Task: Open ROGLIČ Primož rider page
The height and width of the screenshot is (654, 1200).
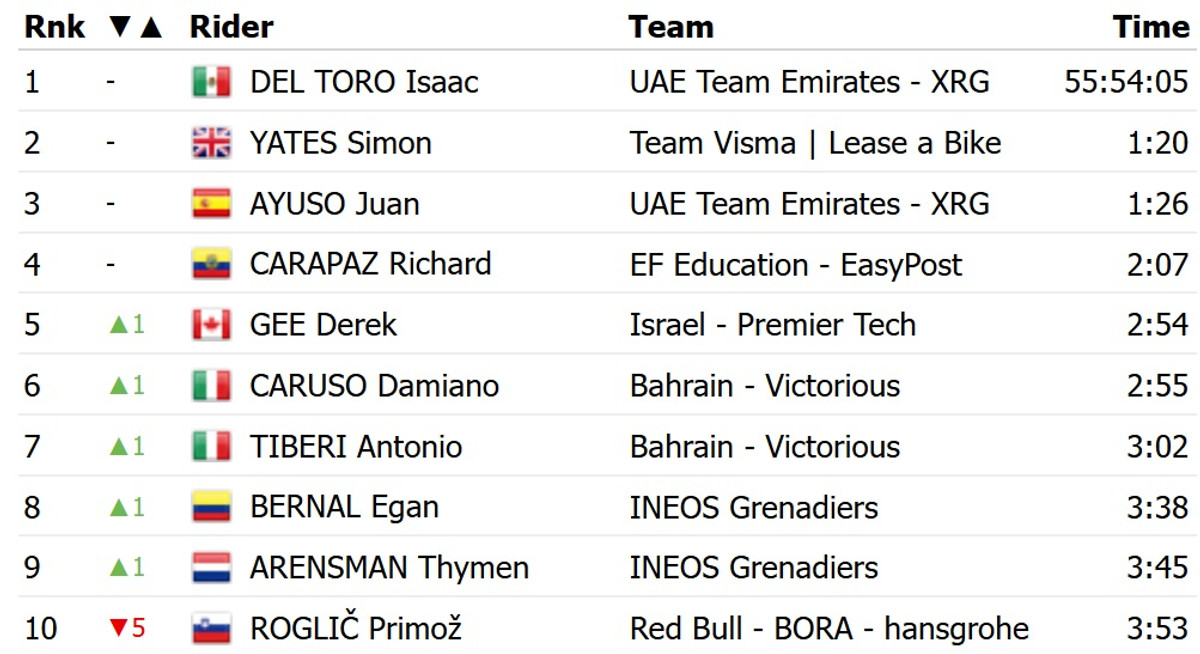Action: click(355, 629)
